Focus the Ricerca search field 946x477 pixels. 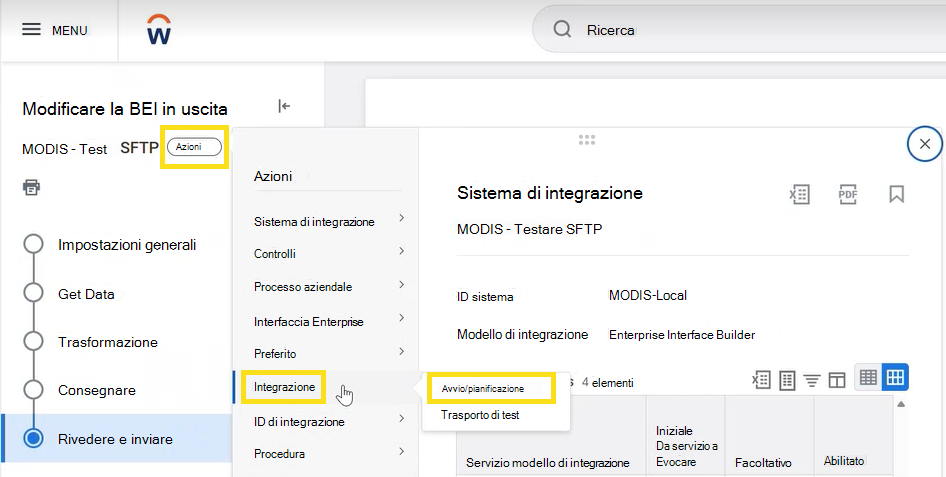coord(739,30)
